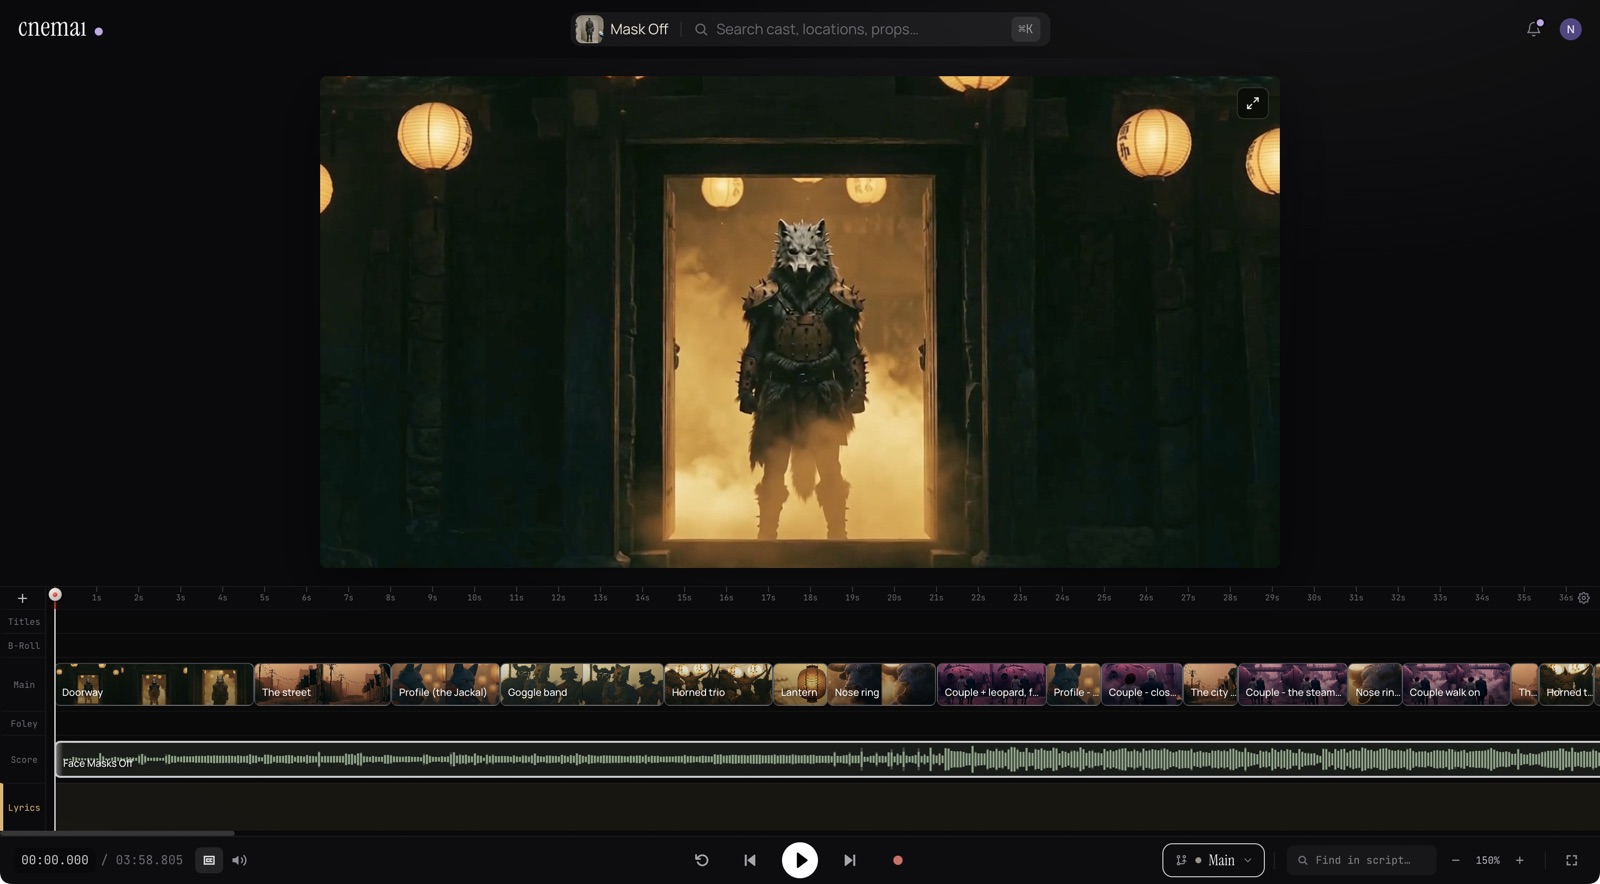Viewport: 1600px width, 884px height.
Task: Open timeline settings gear
Action: (x=1584, y=598)
